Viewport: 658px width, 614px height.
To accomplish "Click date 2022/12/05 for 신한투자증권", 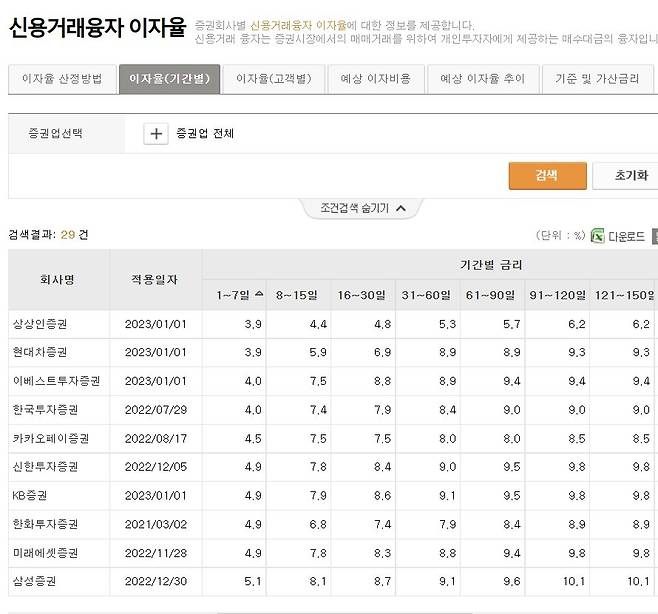I will click(156, 467).
